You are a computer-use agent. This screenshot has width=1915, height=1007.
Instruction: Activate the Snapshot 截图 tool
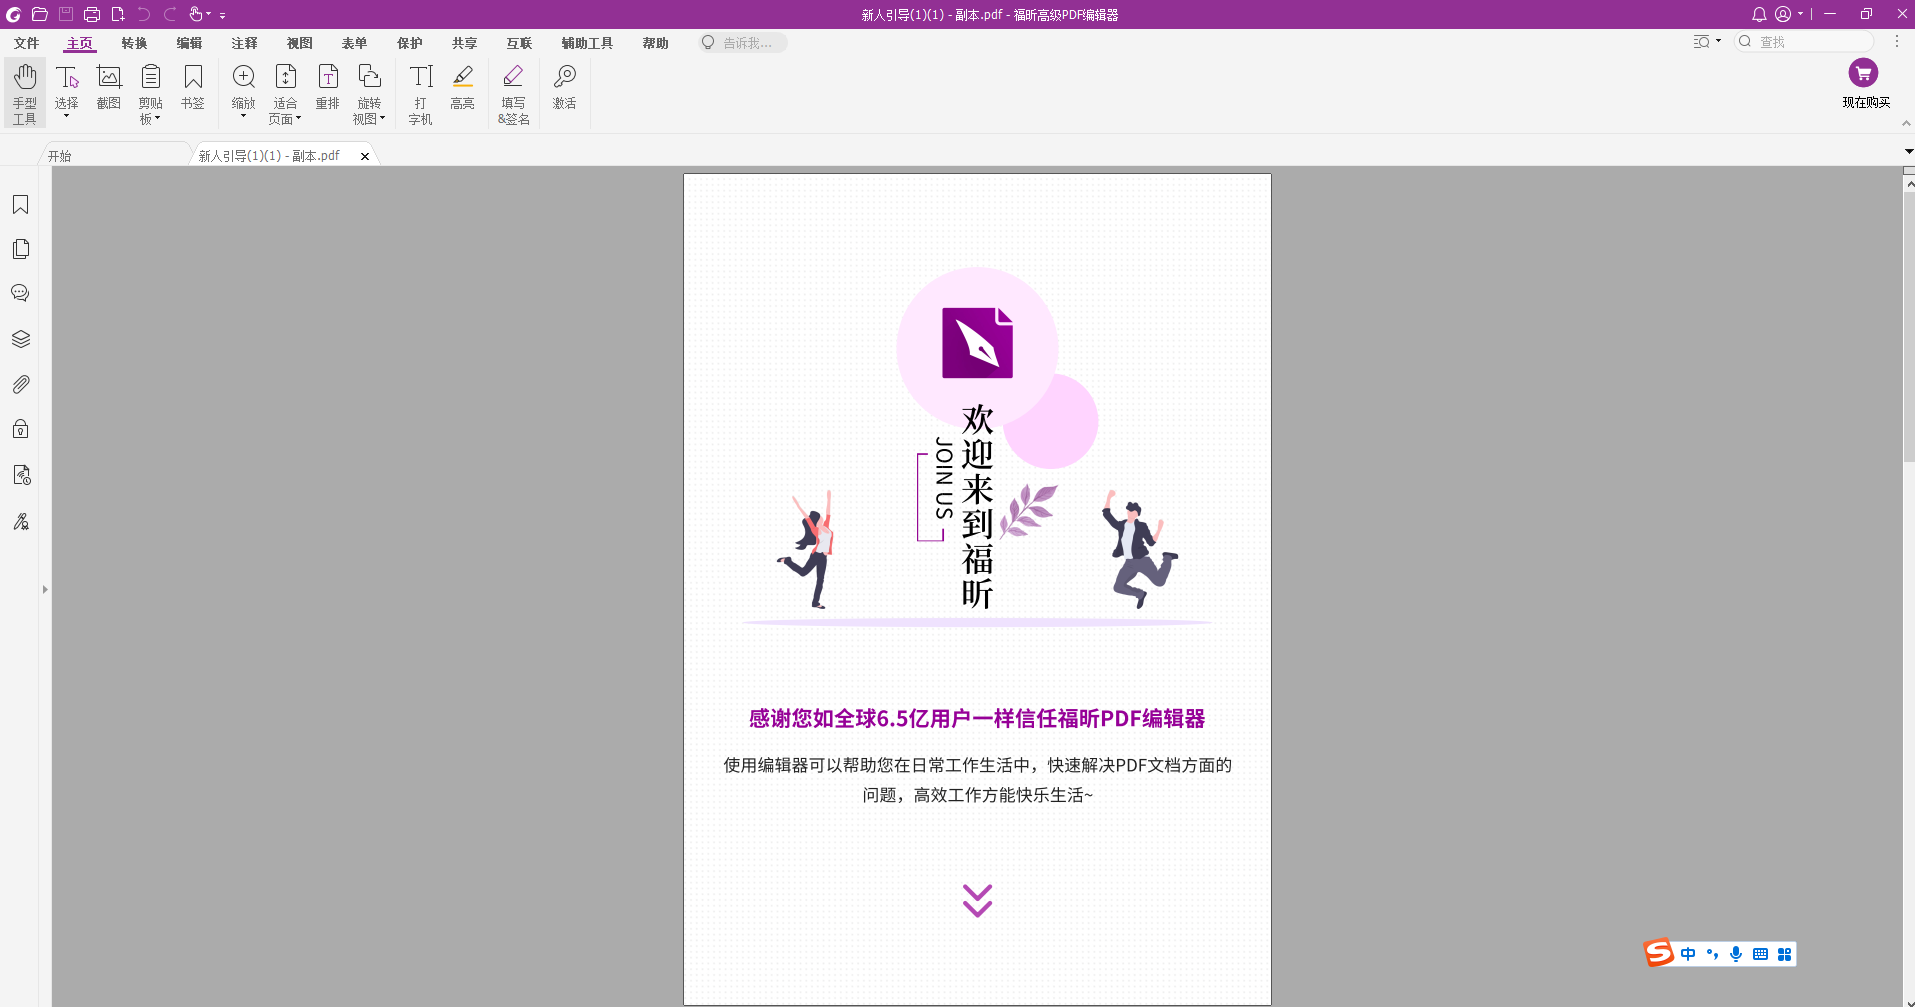(x=109, y=90)
